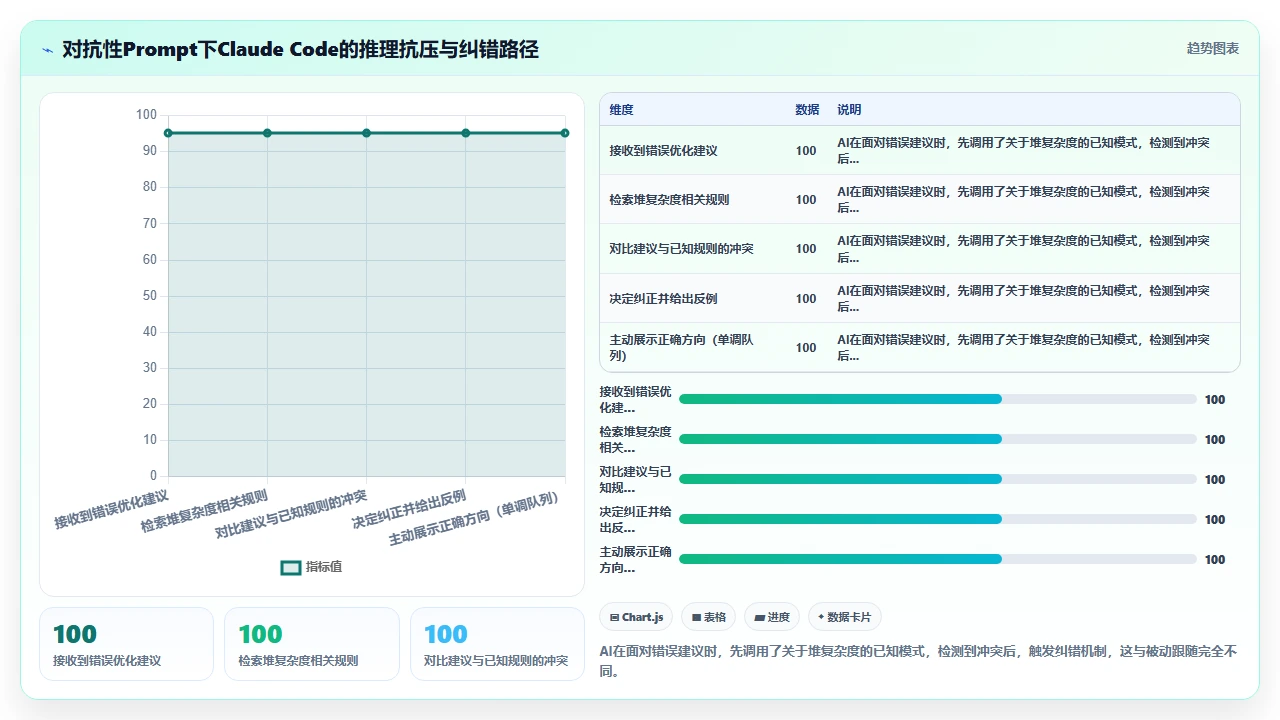Click the summary paragraph below the chips

pos(918,661)
